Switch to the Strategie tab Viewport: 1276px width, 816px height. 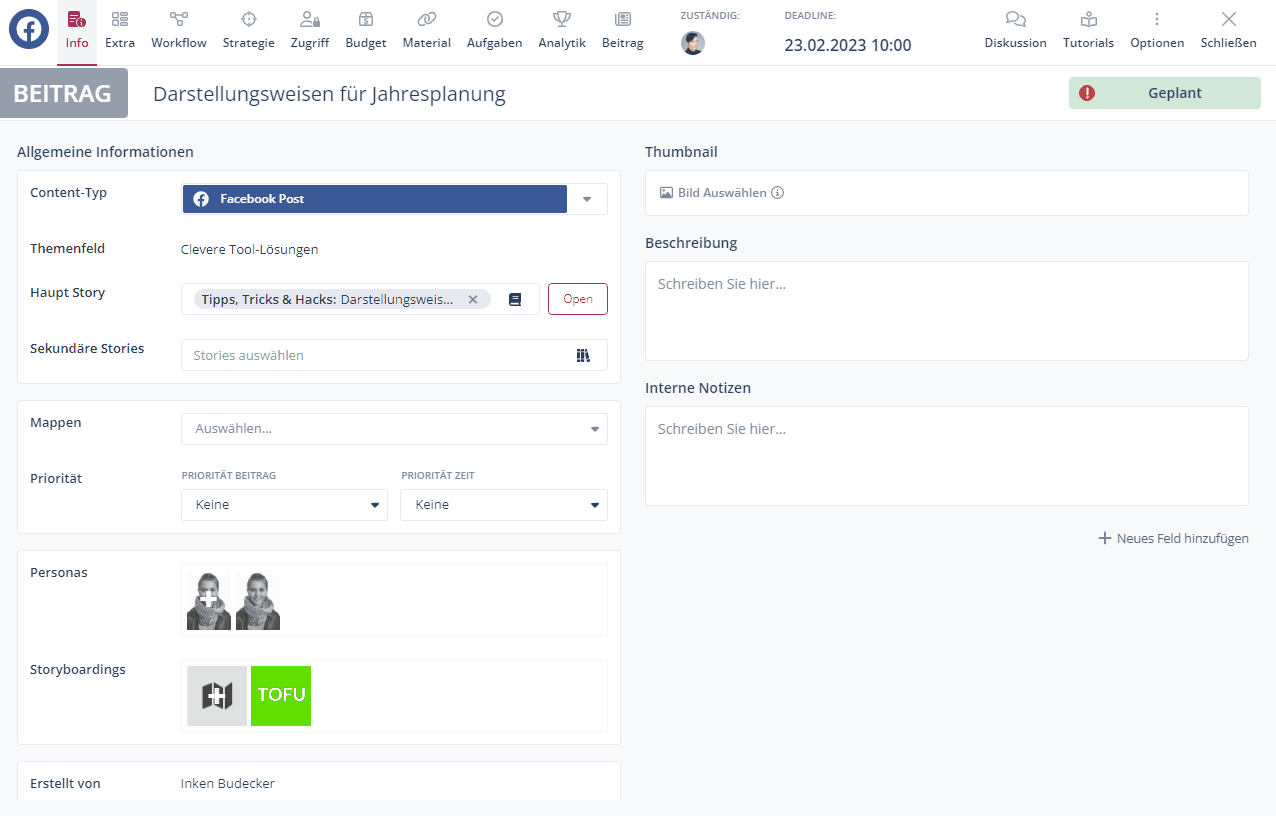click(x=248, y=30)
